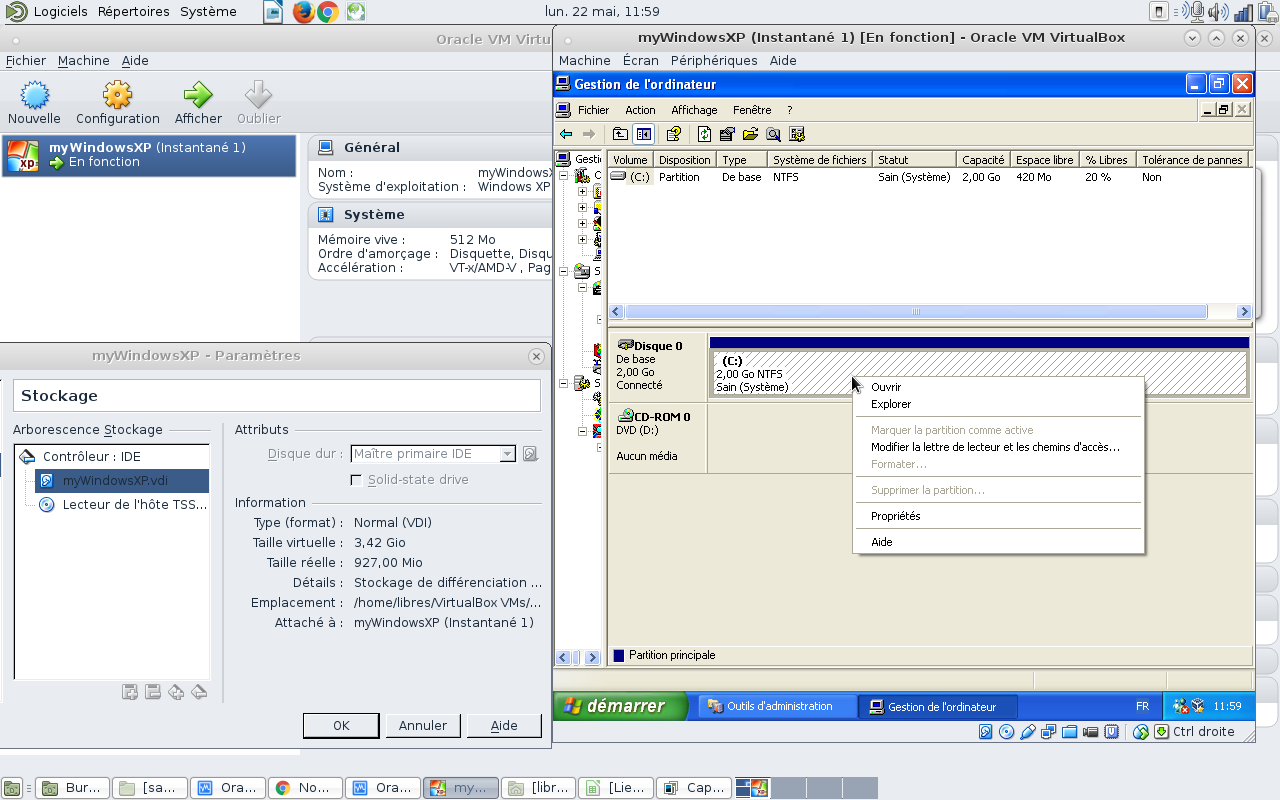Launch Firefox from the top panel
The width and height of the screenshot is (1280, 800).
(x=303, y=12)
